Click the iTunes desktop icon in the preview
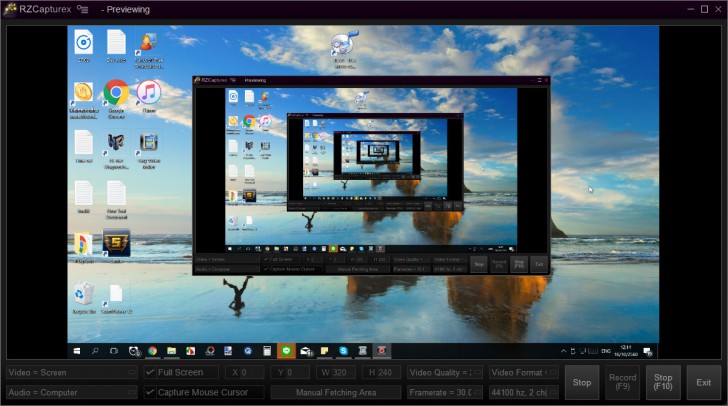The width and height of the screenshot is (728, 406). tap(149, 96)
